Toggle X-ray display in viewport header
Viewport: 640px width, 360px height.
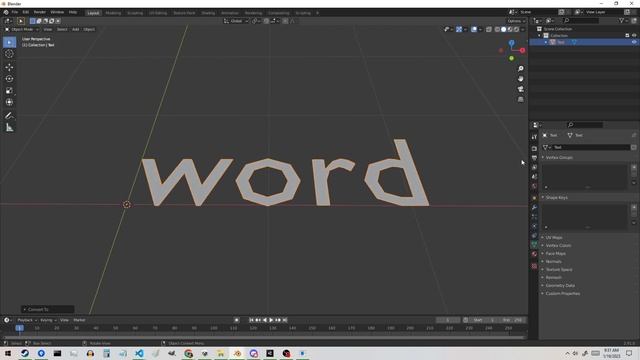[x=489, y=29]
